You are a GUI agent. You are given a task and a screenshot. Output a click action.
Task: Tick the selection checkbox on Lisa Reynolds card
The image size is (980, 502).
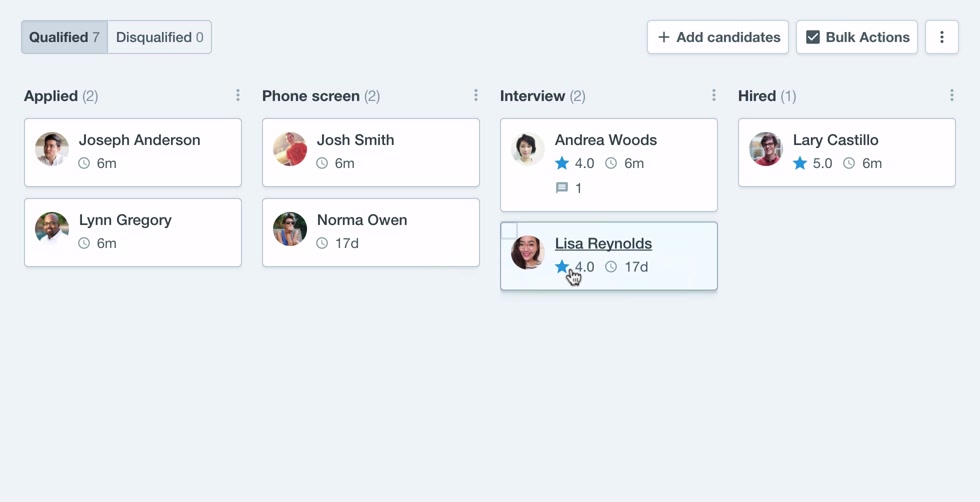tap(510, 231)
